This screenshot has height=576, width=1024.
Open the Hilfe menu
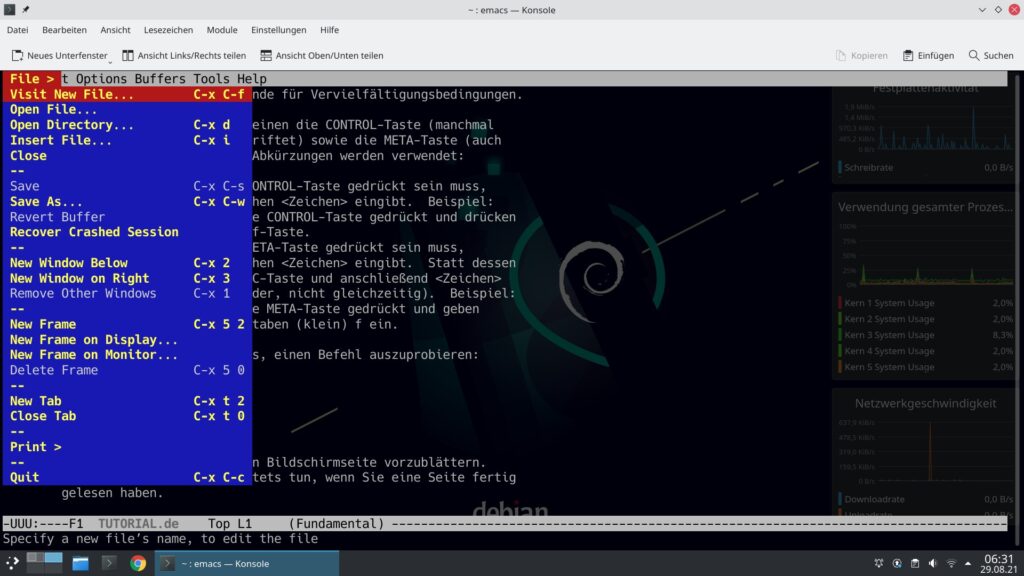click(329, 30)
